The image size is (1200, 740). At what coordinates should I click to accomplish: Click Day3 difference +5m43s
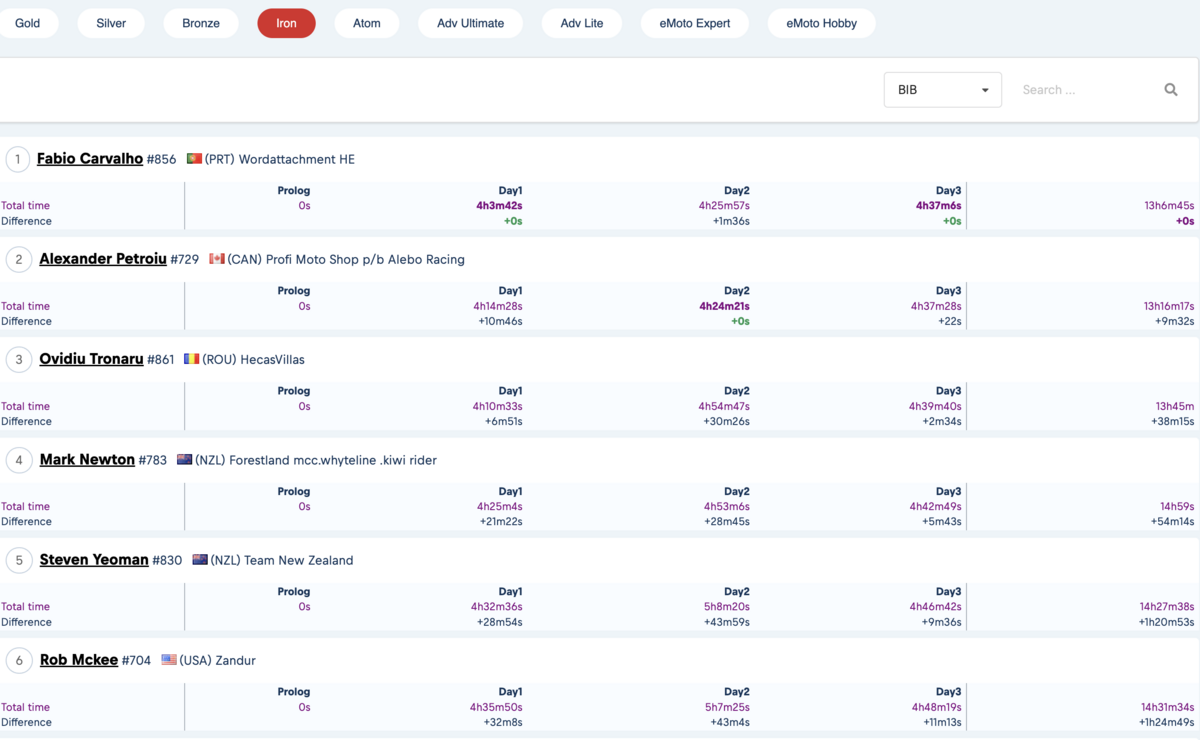click(x=942, y=521)
